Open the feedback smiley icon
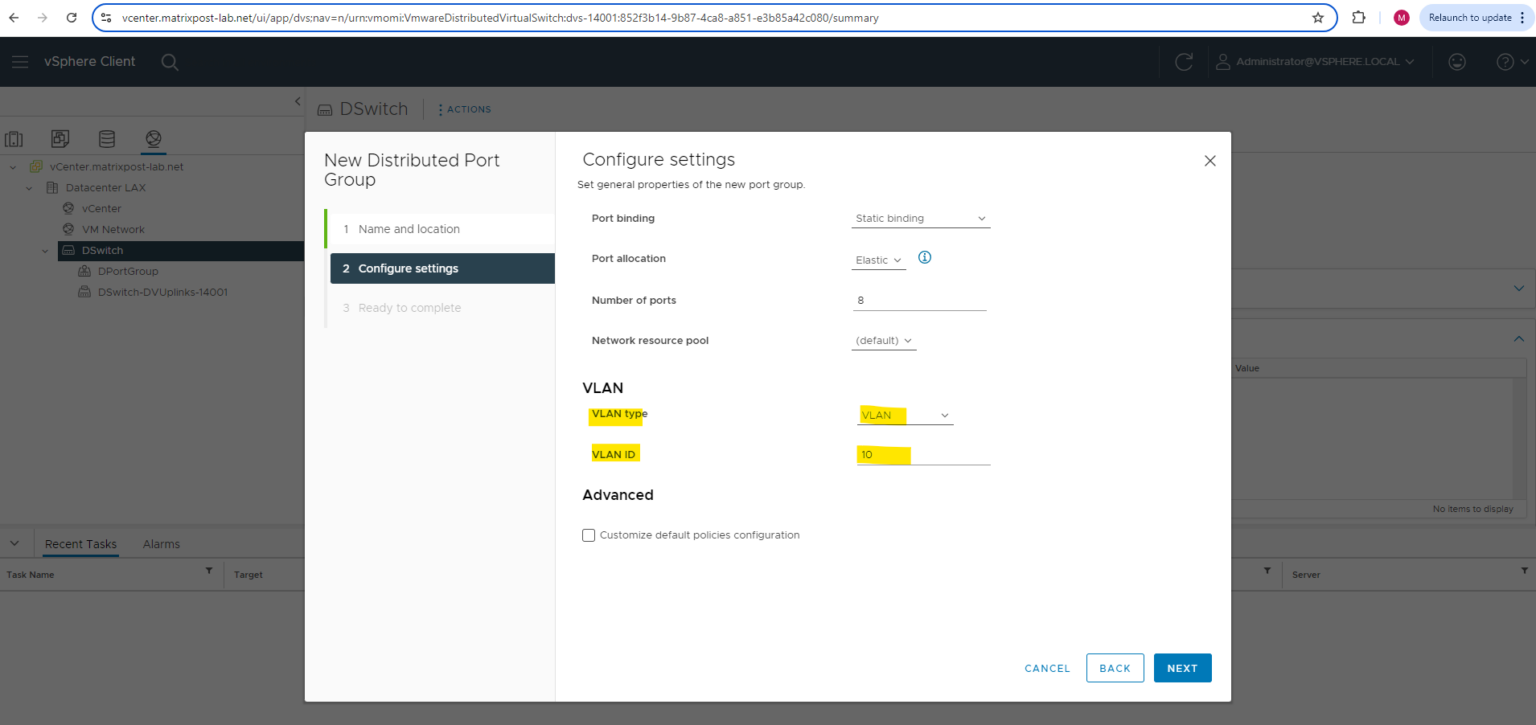This screenshot has width=1536, height=725. (x=1457, y=61)
